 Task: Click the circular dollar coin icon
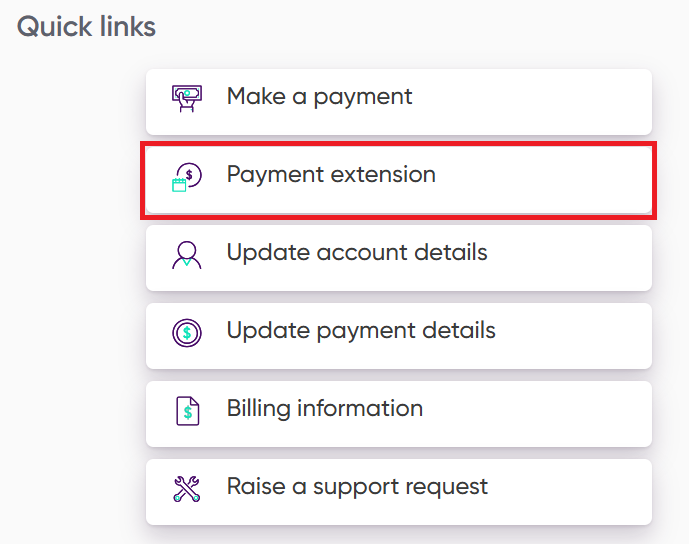point(186,332)
